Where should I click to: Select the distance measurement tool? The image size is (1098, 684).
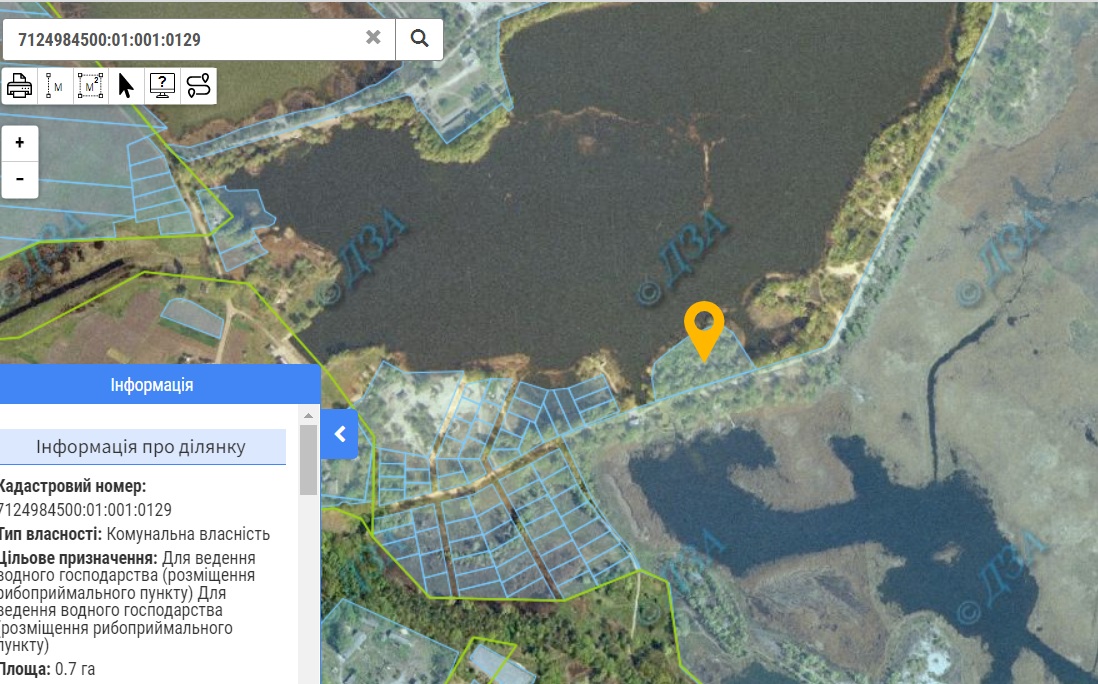tap(53, 86)
